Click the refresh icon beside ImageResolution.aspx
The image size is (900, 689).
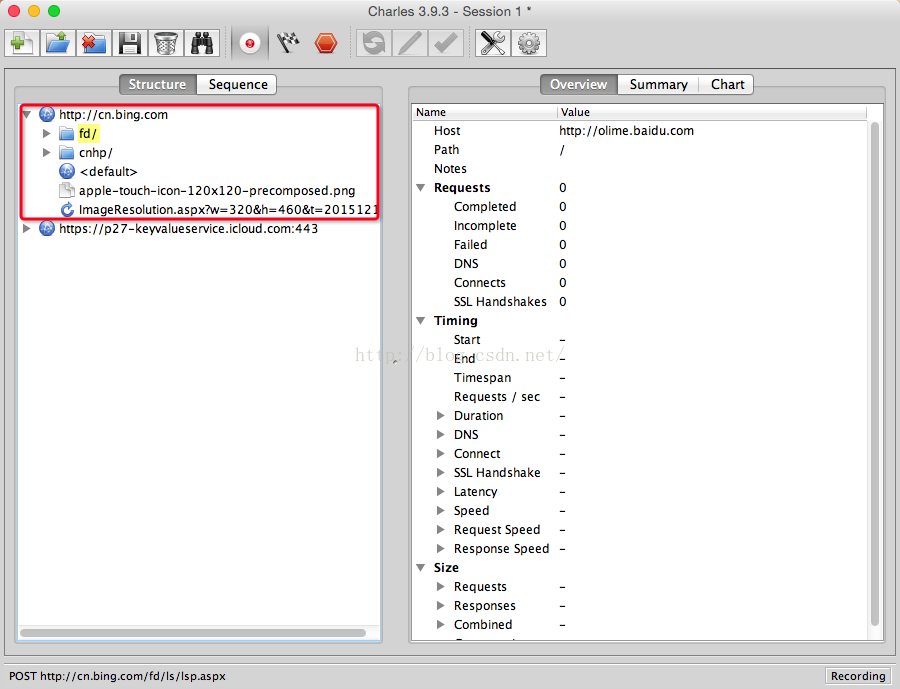[67, 210]
